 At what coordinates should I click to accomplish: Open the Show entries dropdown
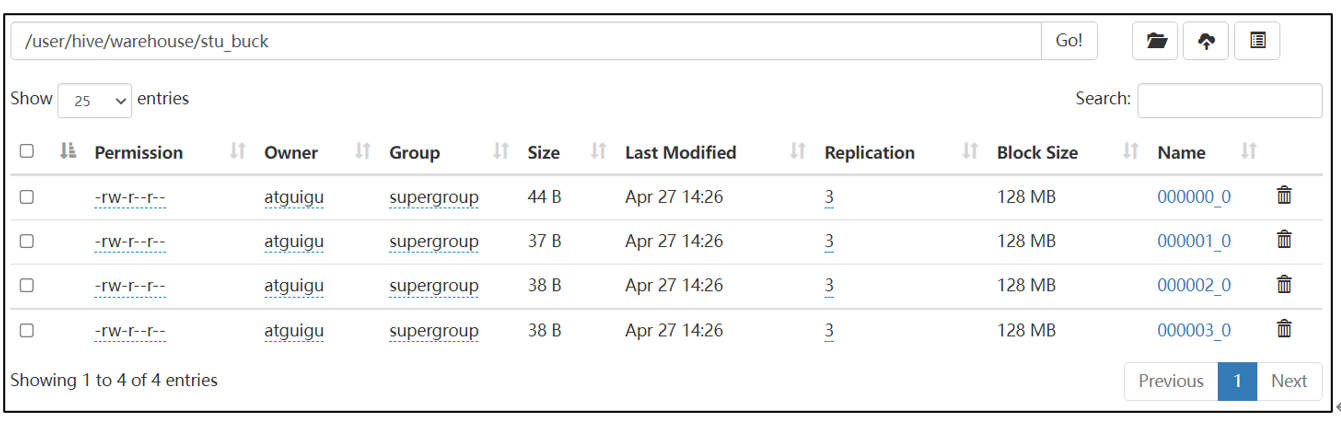tap(95, 100)
